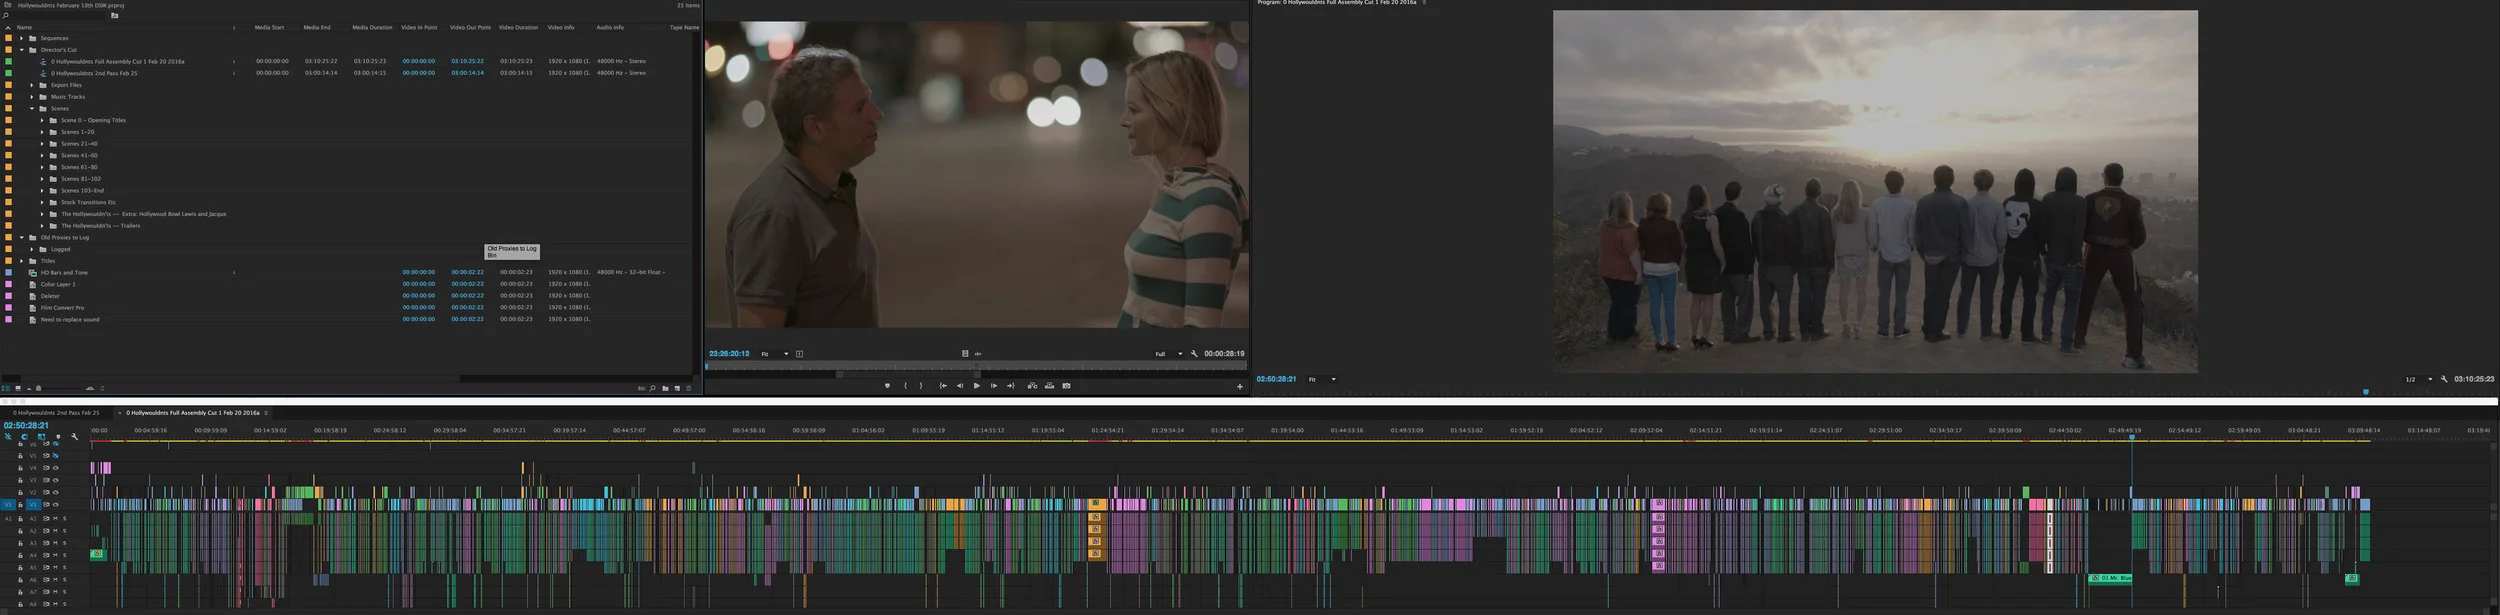
Task: Open Source monitor button editor plus
Action: pos(1240,387)
